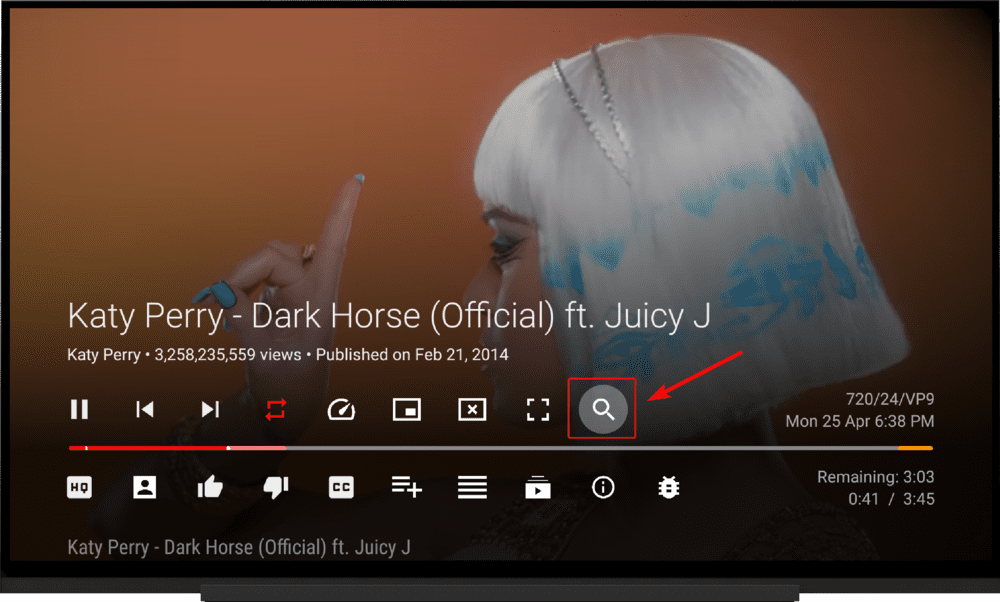Enable picture-in-picture mode
The height and width of the screenshot is (602, 1000).
[407, 409]
